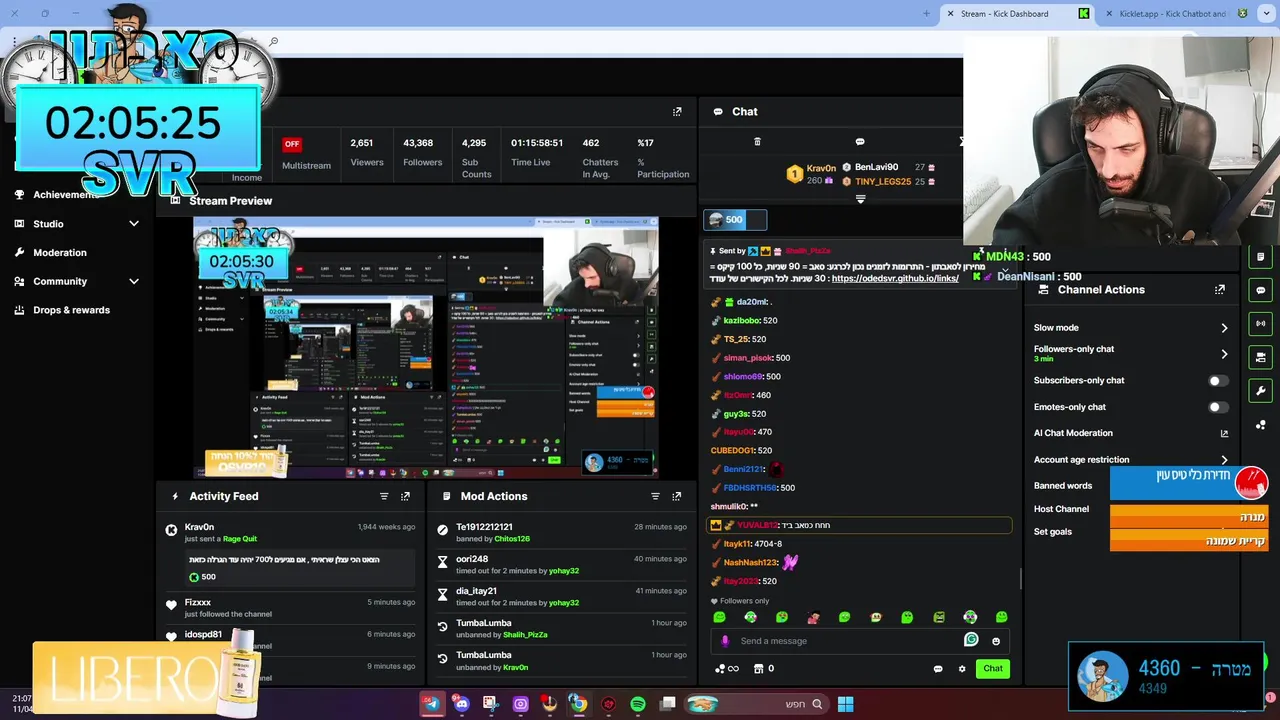Click the Stream Preview video thumbnail
Image resolution: width=1280 pixels, height=720 pixels.
point(426,348)
